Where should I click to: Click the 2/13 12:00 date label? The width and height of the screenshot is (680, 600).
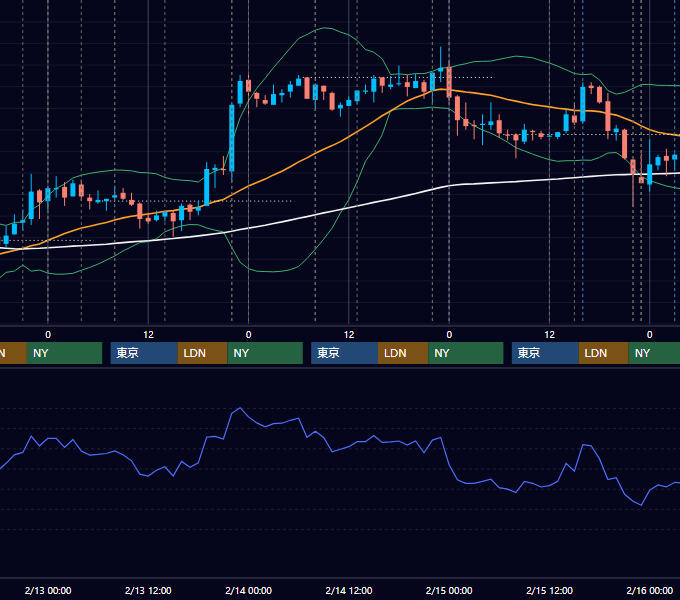pos(148,590)
